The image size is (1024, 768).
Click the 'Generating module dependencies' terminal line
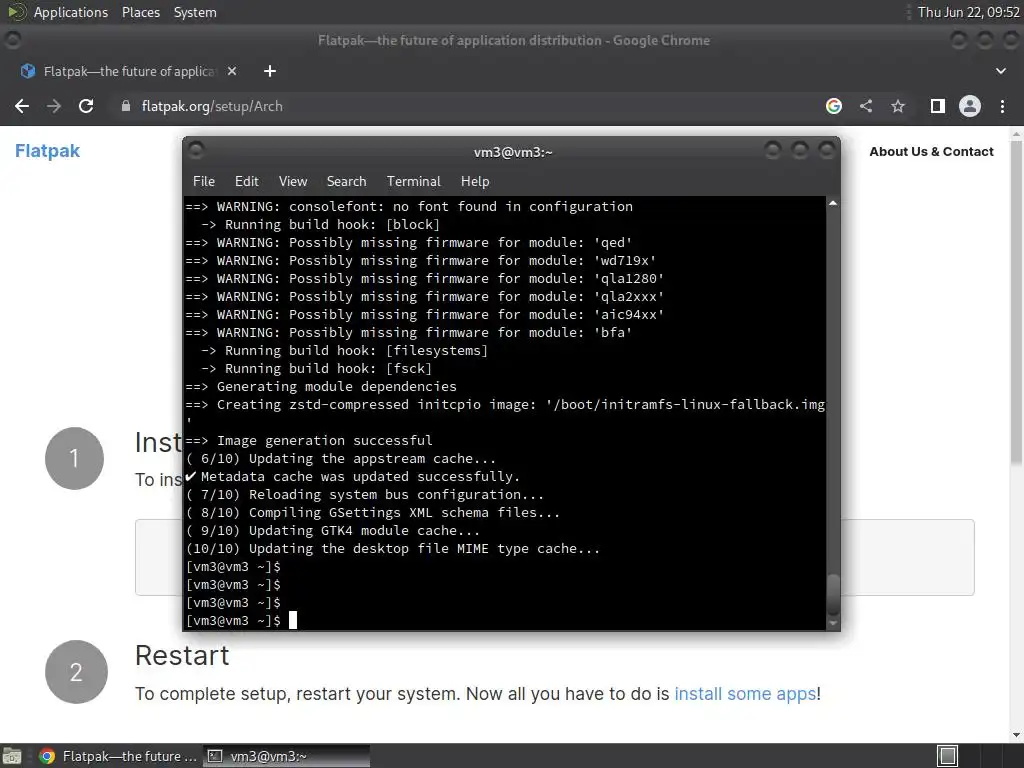pos(321,387)
